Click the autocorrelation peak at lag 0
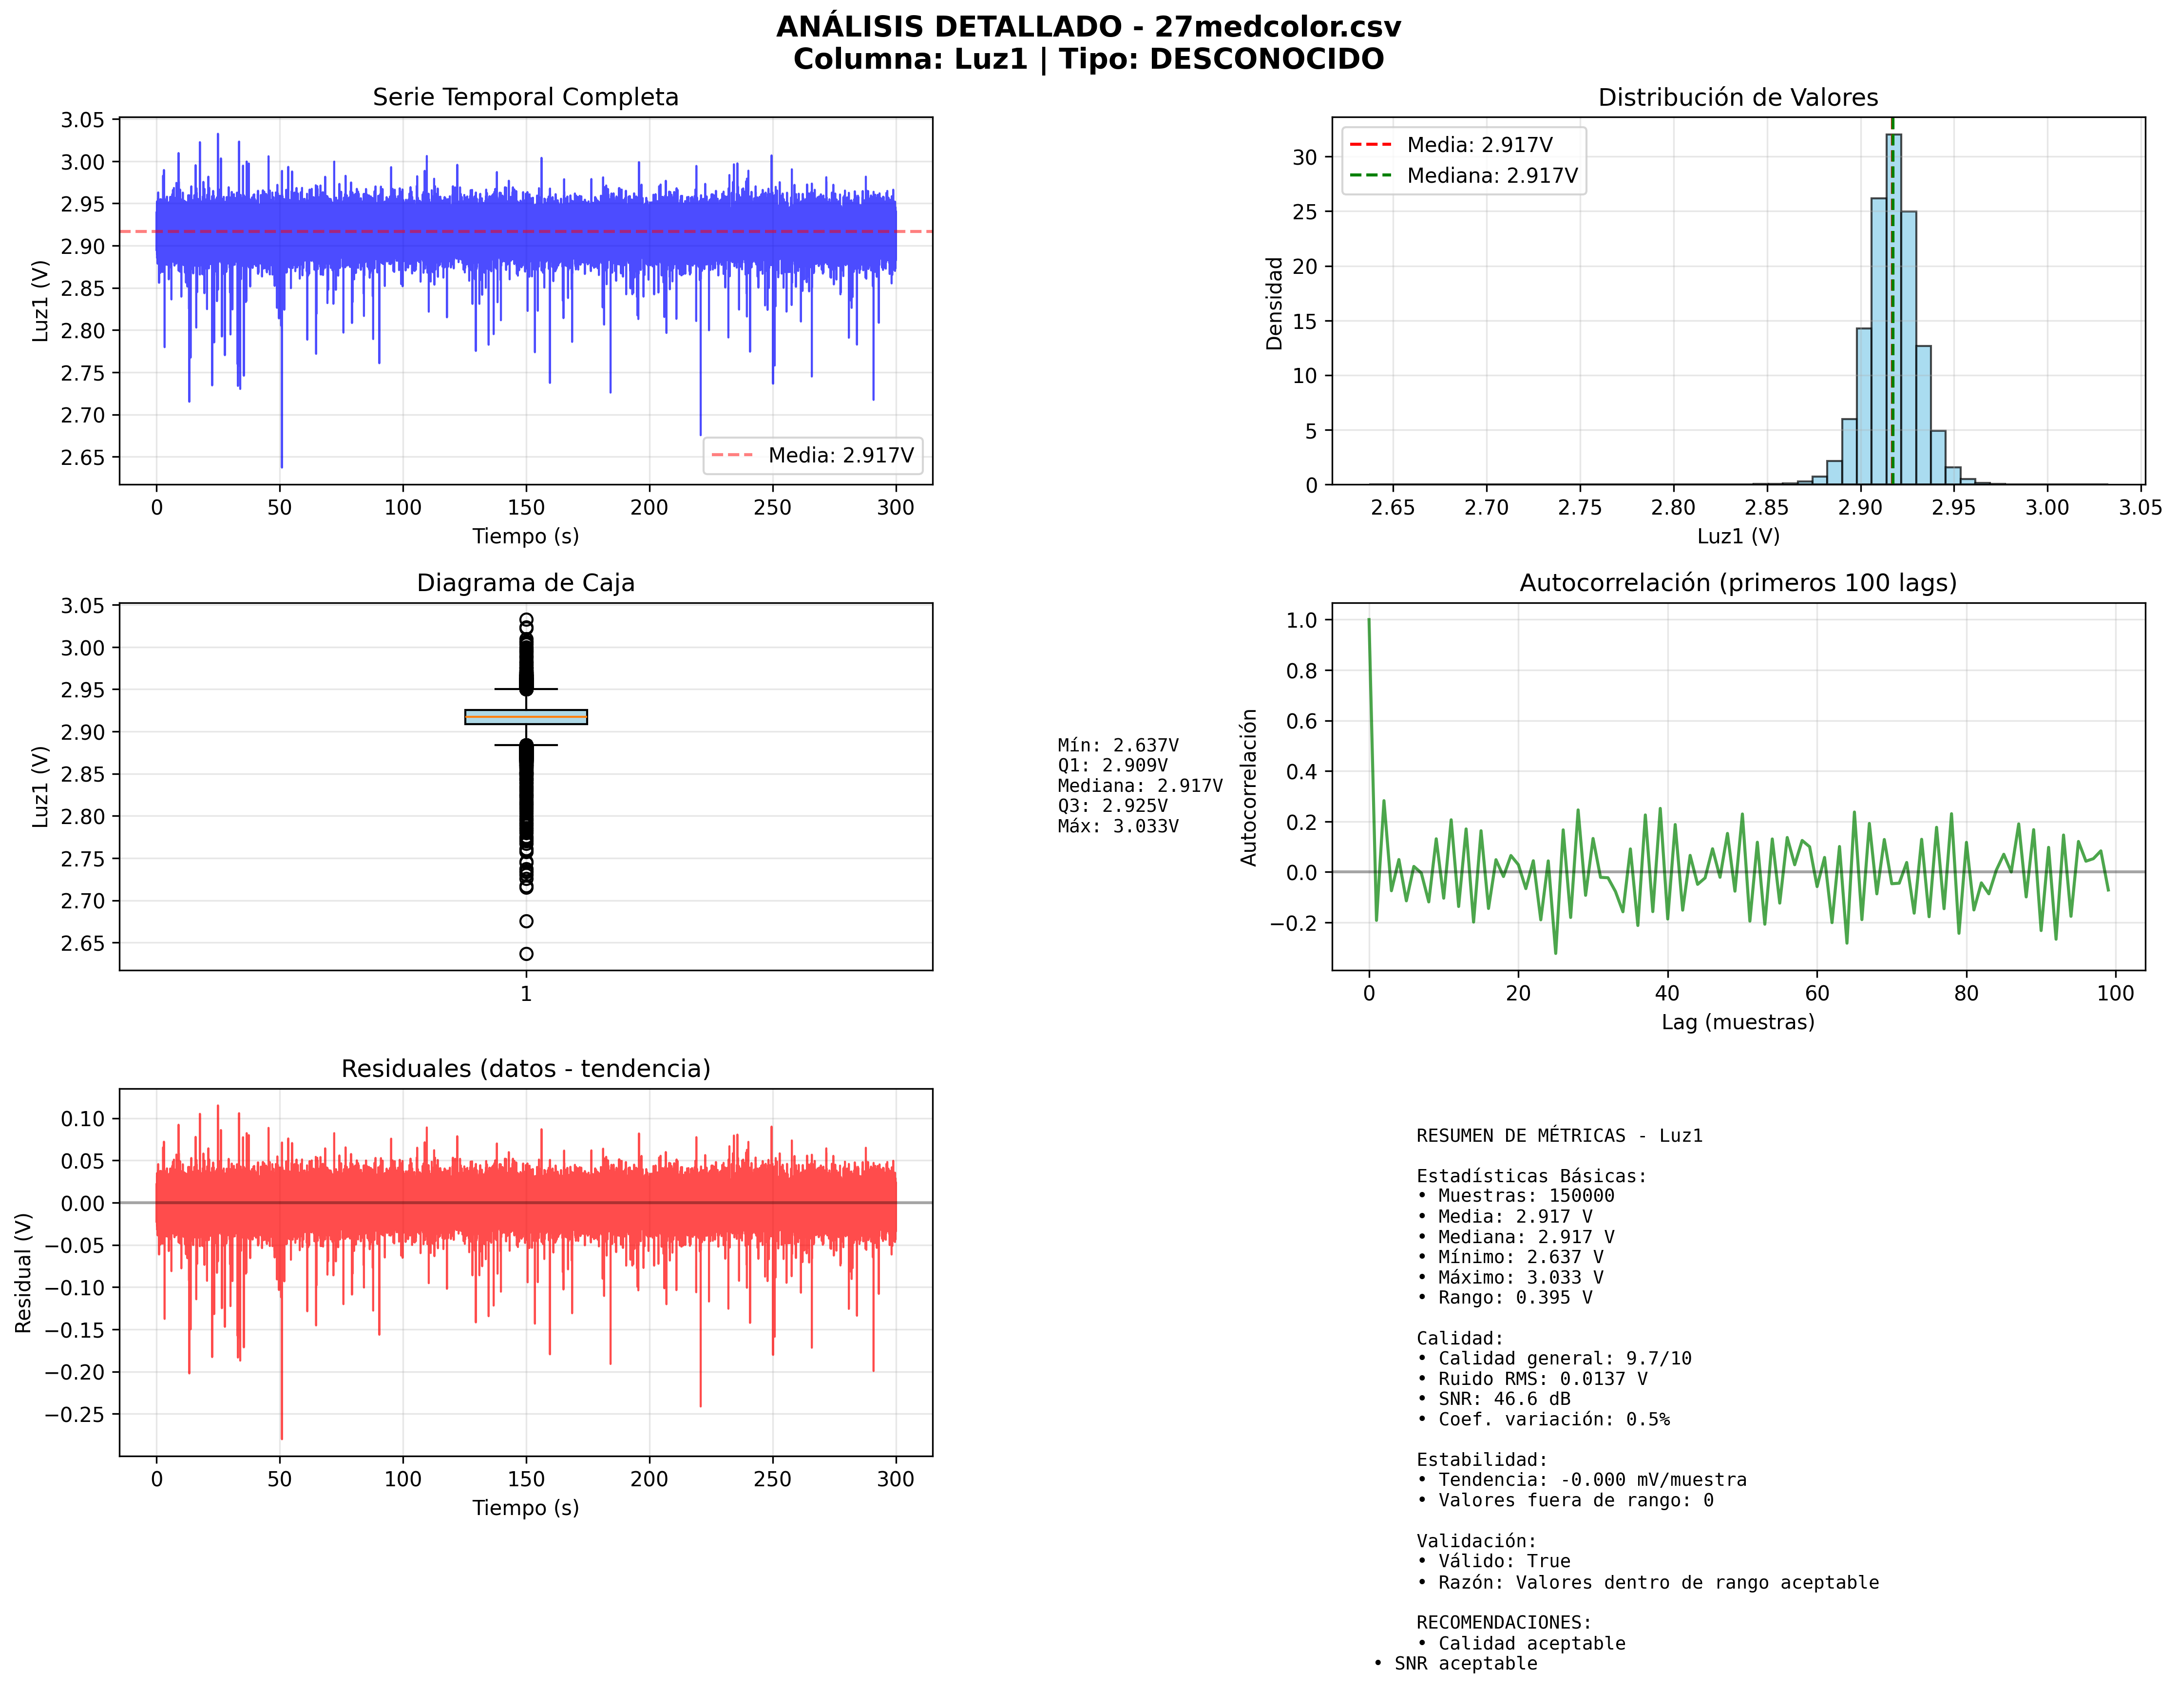 1369,620
